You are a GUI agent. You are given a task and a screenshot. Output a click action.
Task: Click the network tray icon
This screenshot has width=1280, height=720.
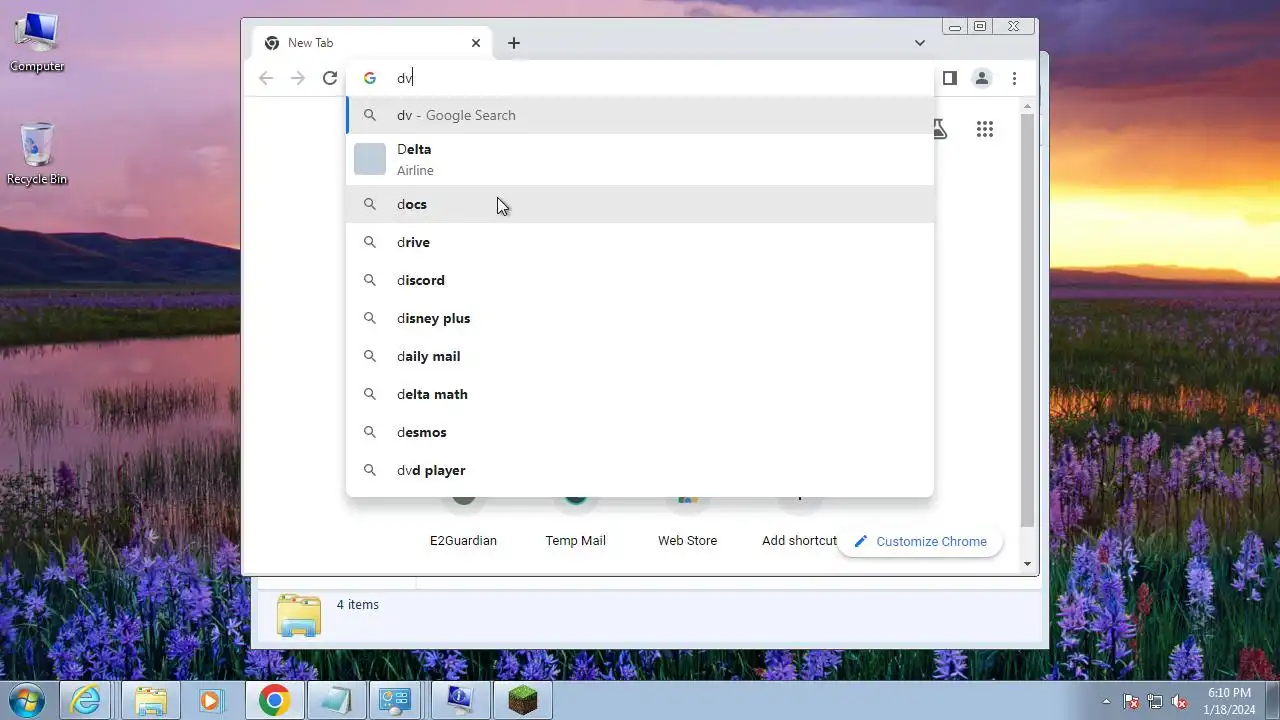coord(1156,701)
